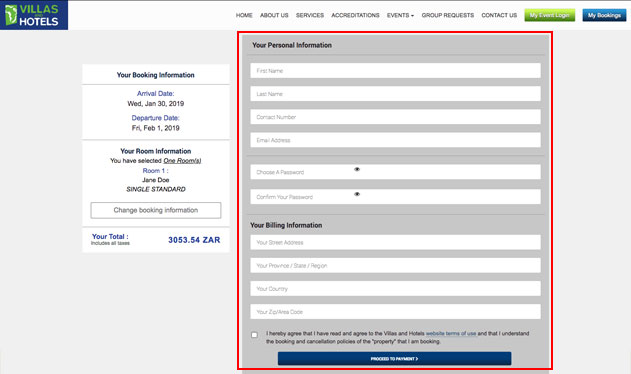Open the Contact Us page
The height and width of the screenshot is (374, 631).
(x=499, y=15)
